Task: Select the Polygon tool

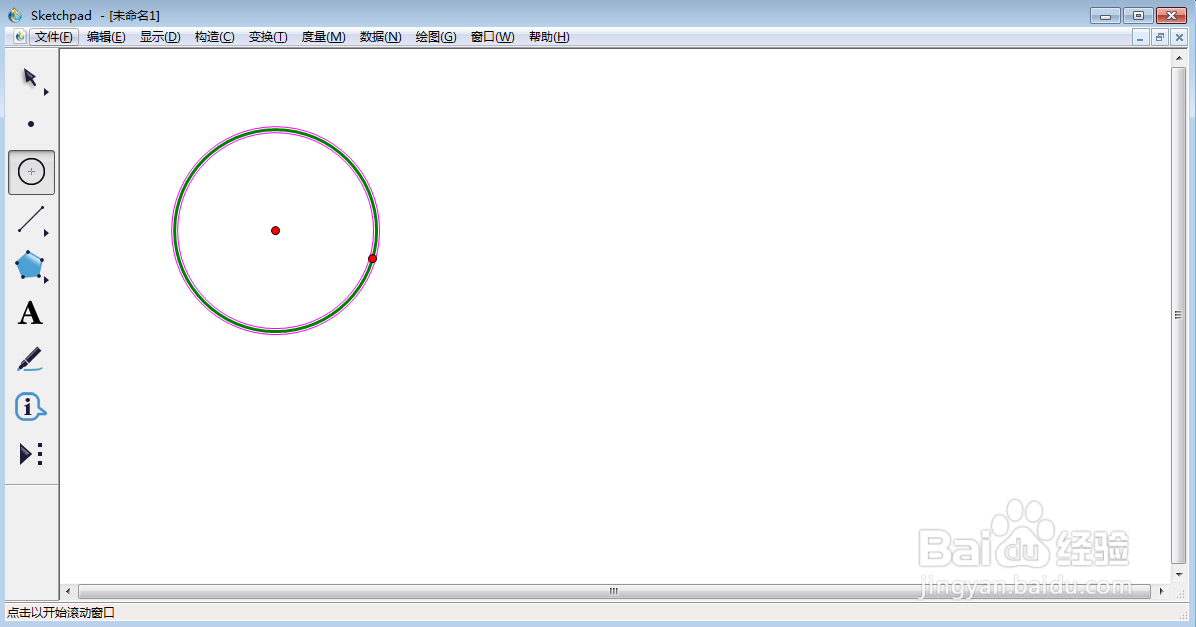Action: [29, 265]
